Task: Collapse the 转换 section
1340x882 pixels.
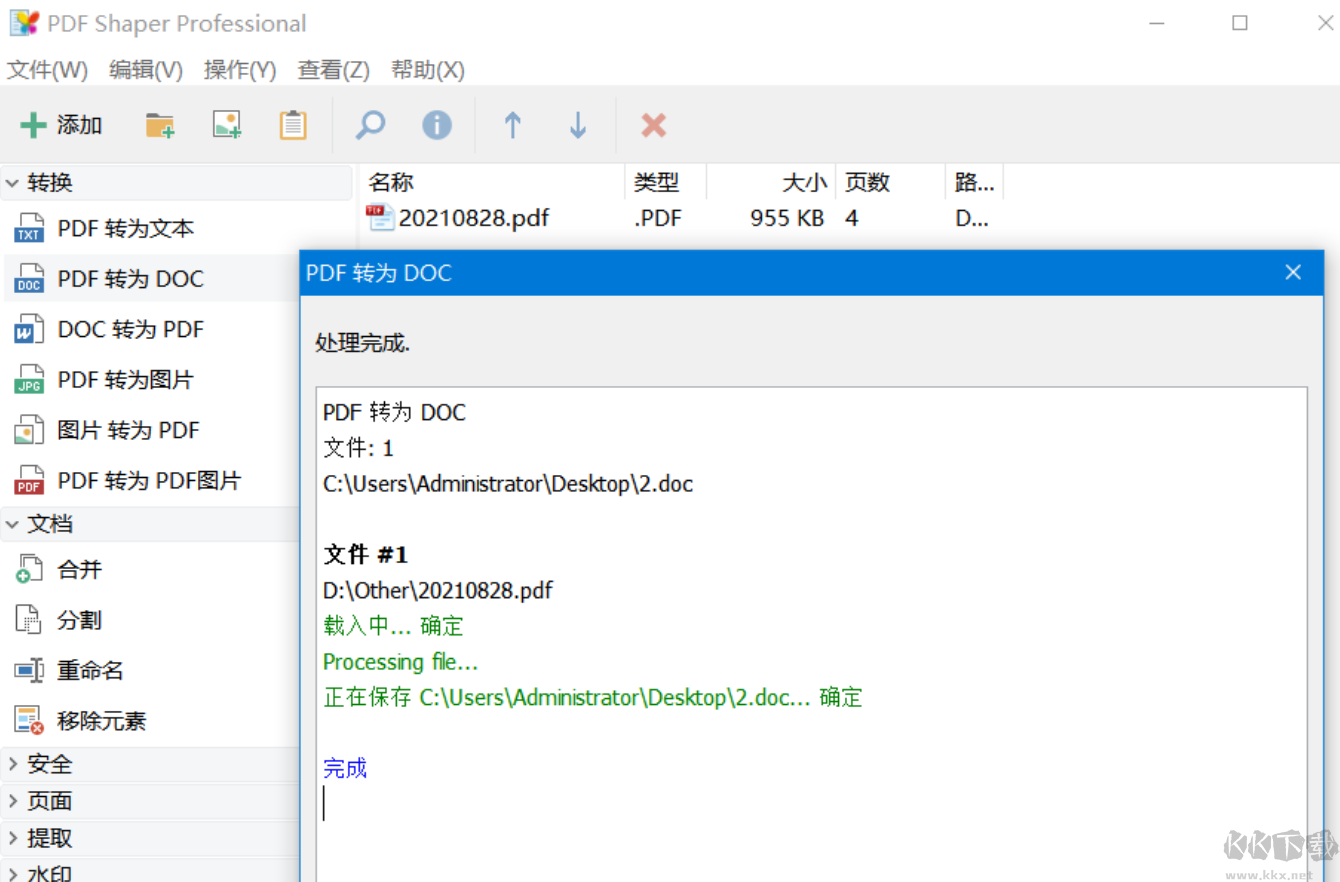Action: (x=13, y=183)
